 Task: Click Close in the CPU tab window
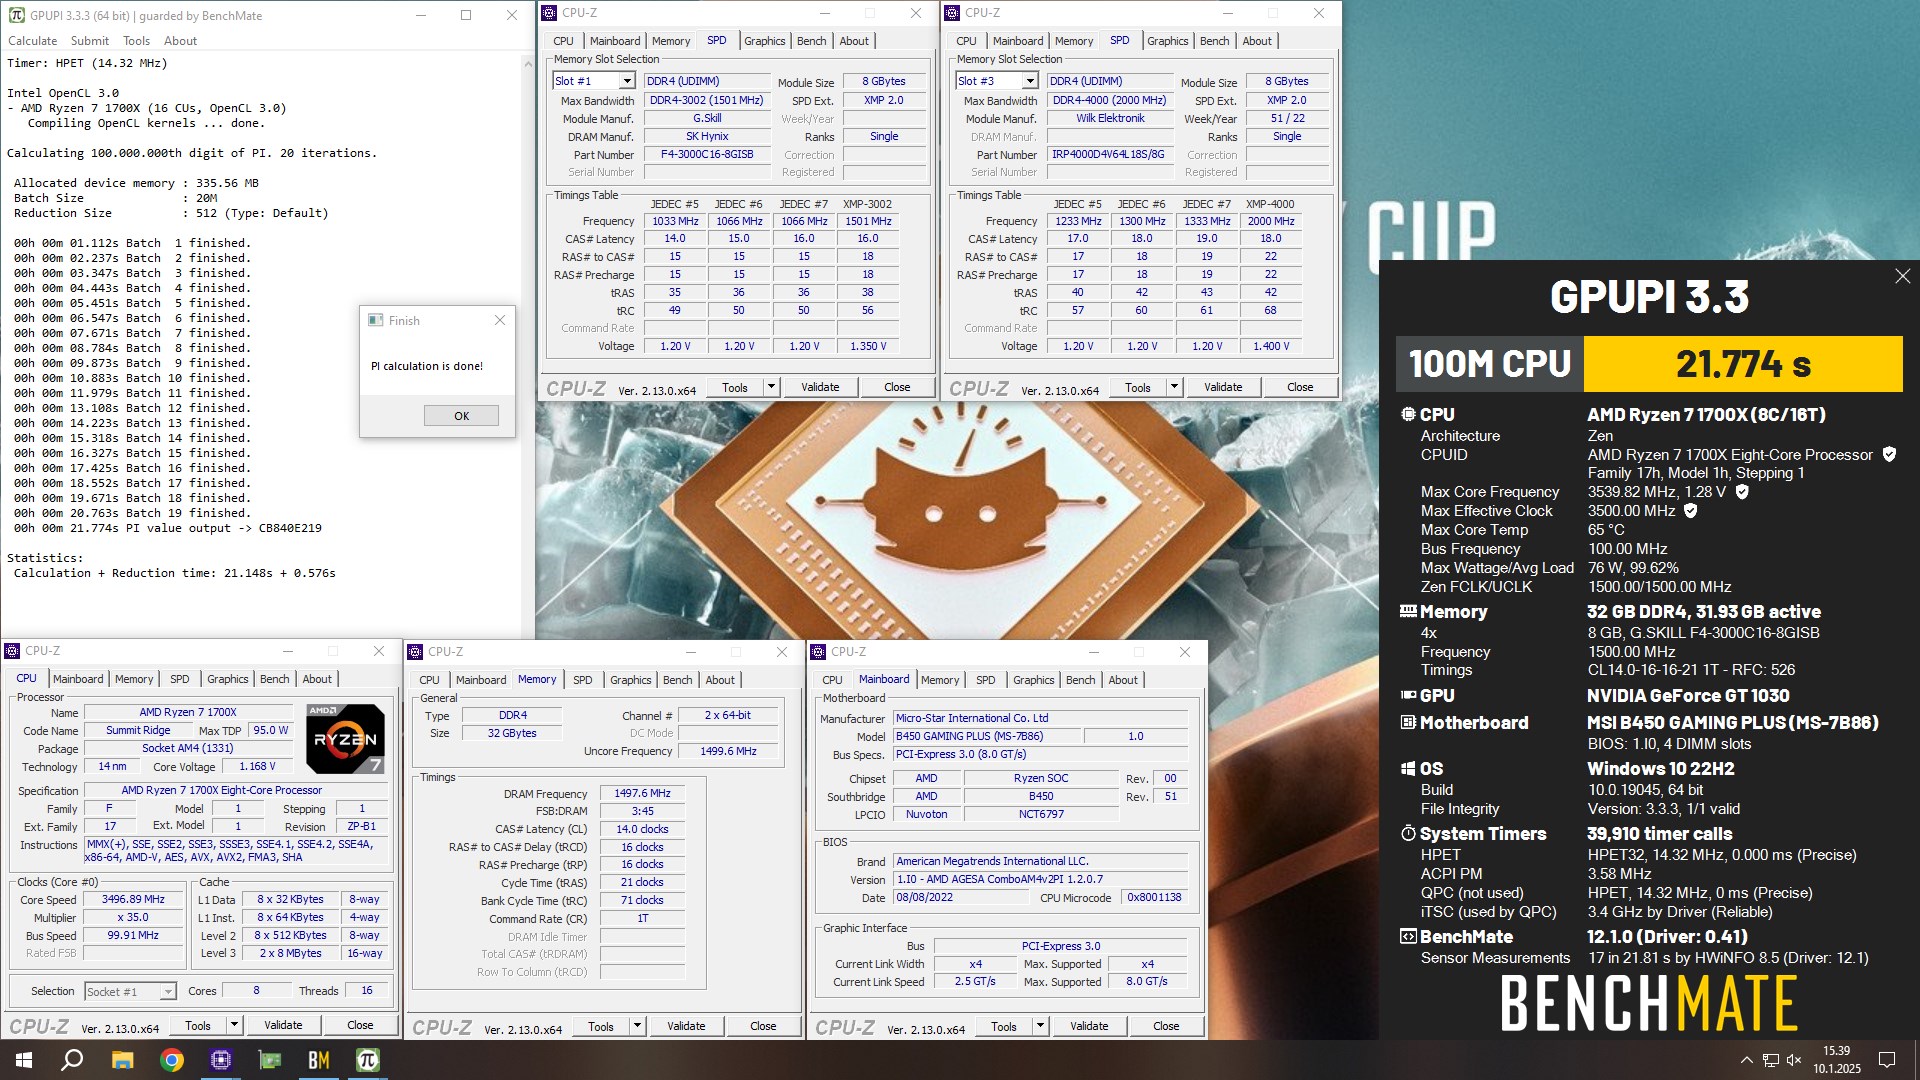point(360,1025)
